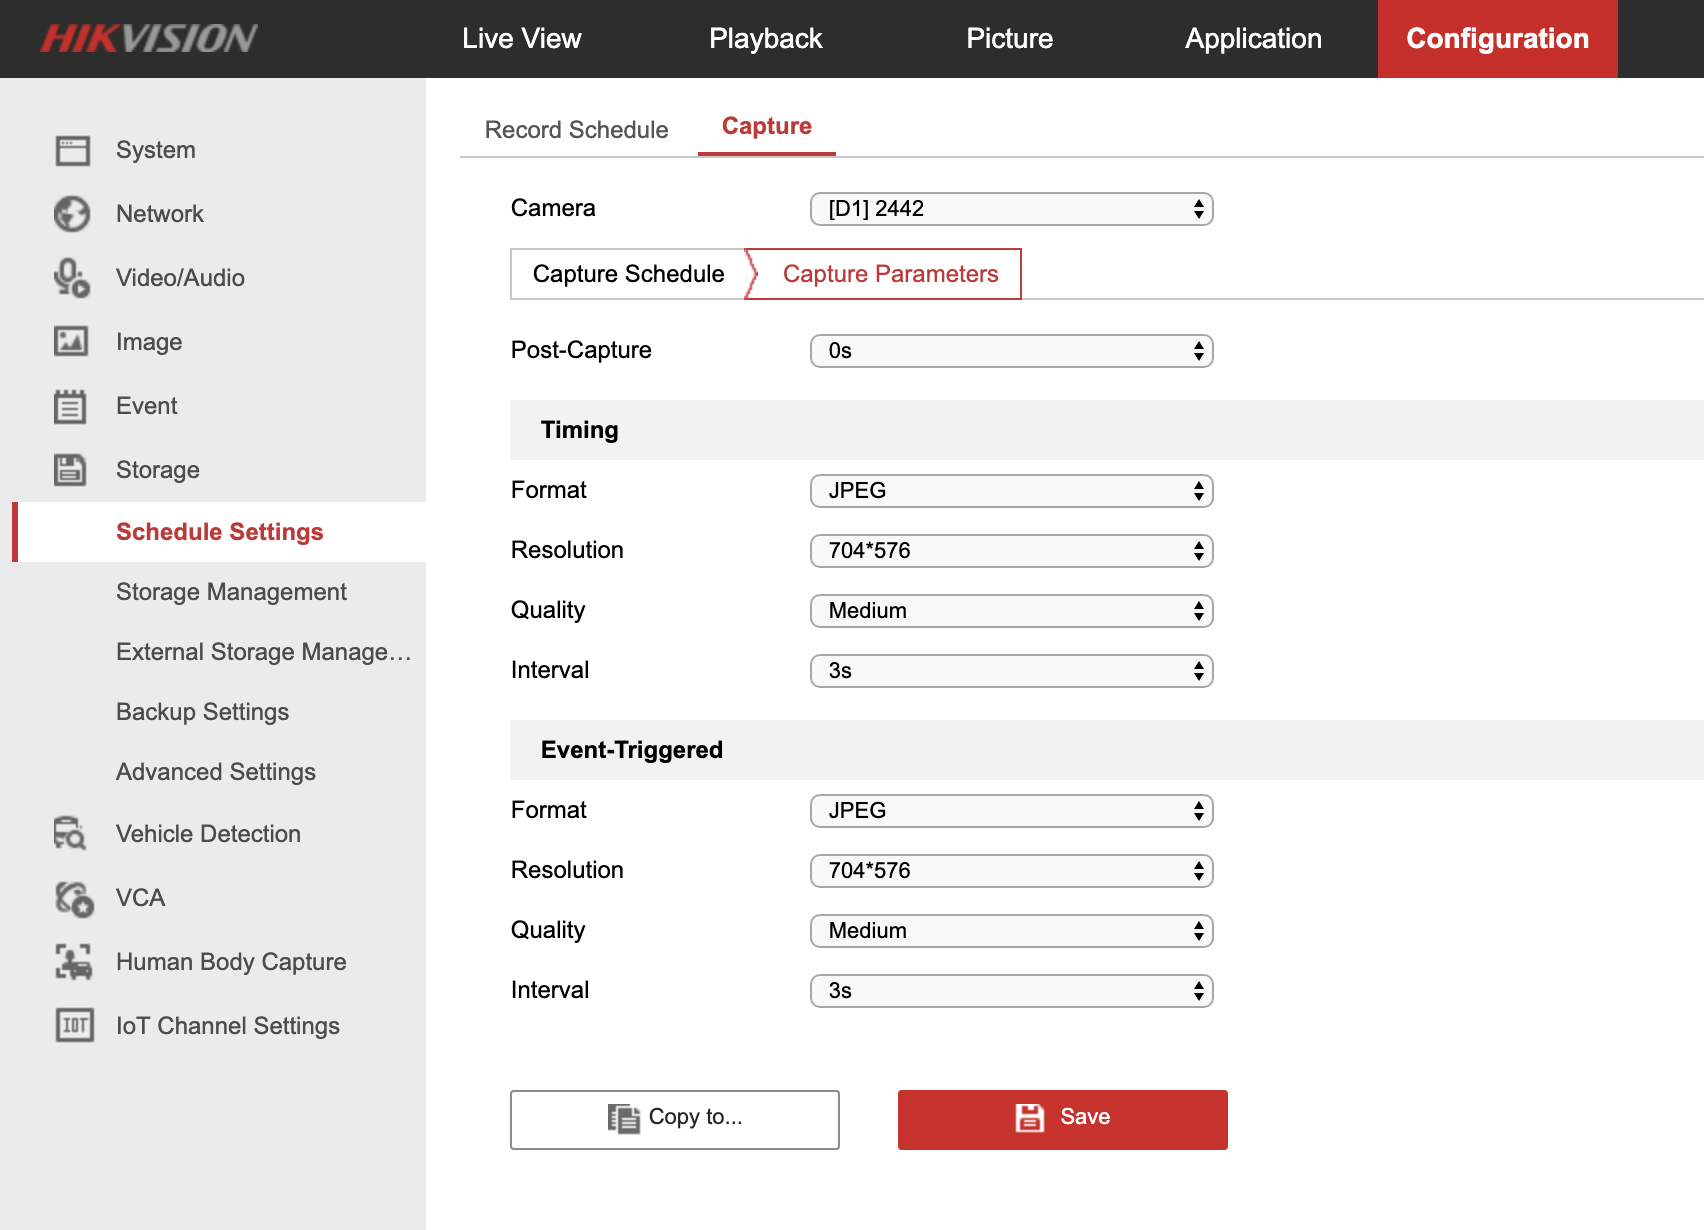
Task: Click the Human Body Capture icon
Action: click(72, 962)
